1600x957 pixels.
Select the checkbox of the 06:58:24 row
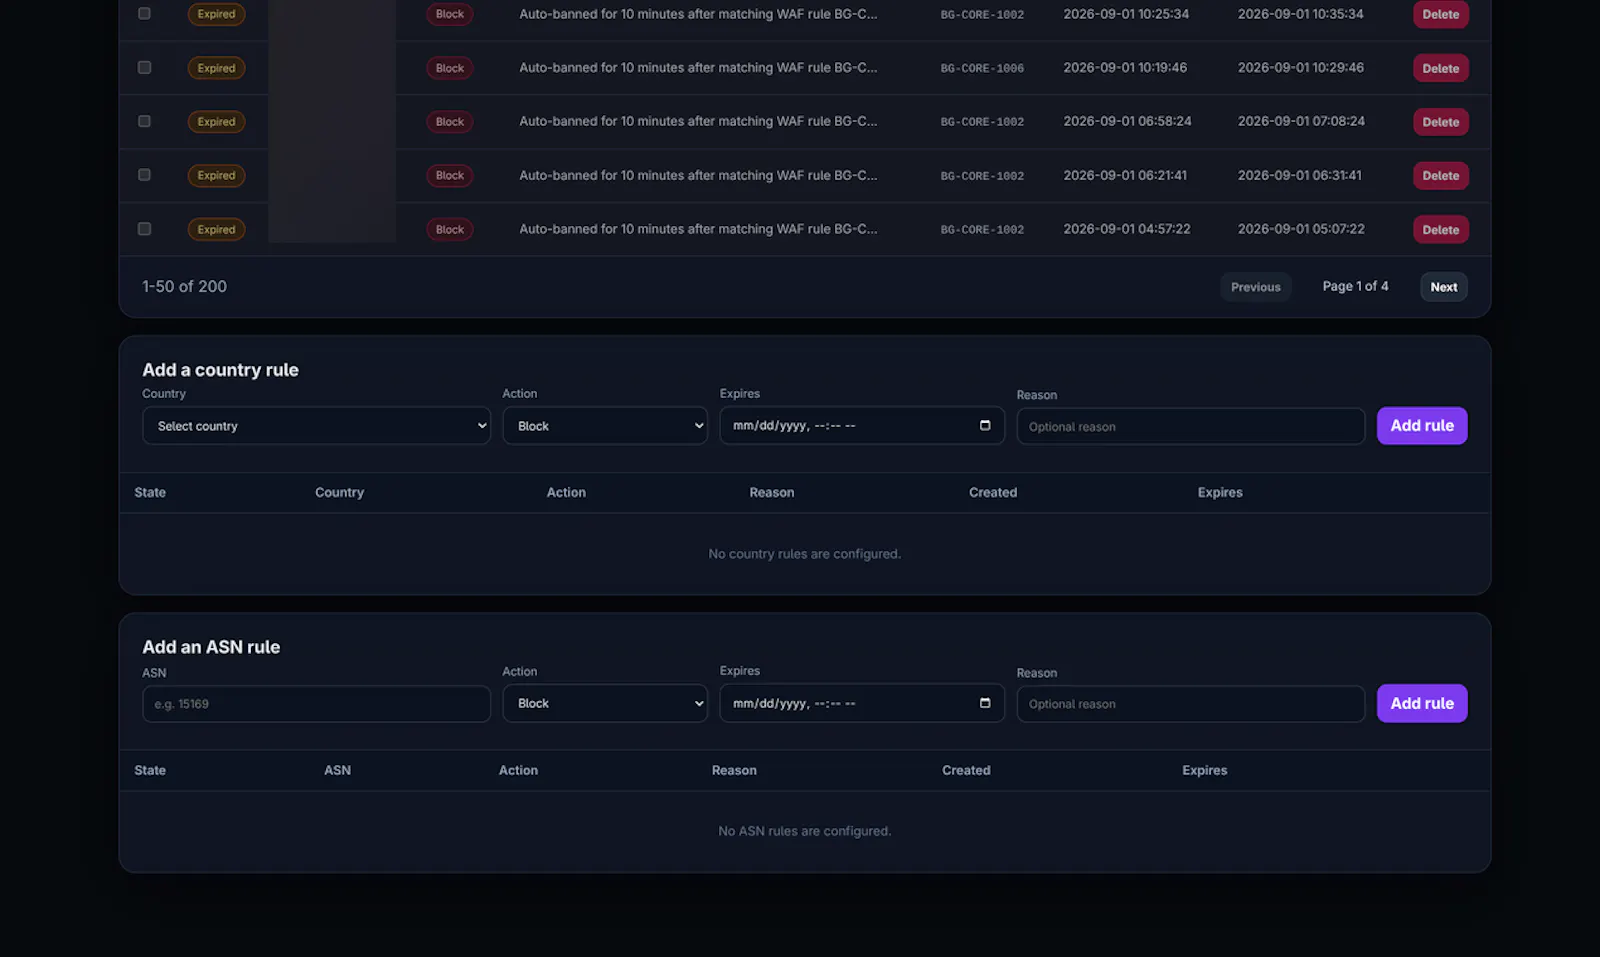coord(144,121)
